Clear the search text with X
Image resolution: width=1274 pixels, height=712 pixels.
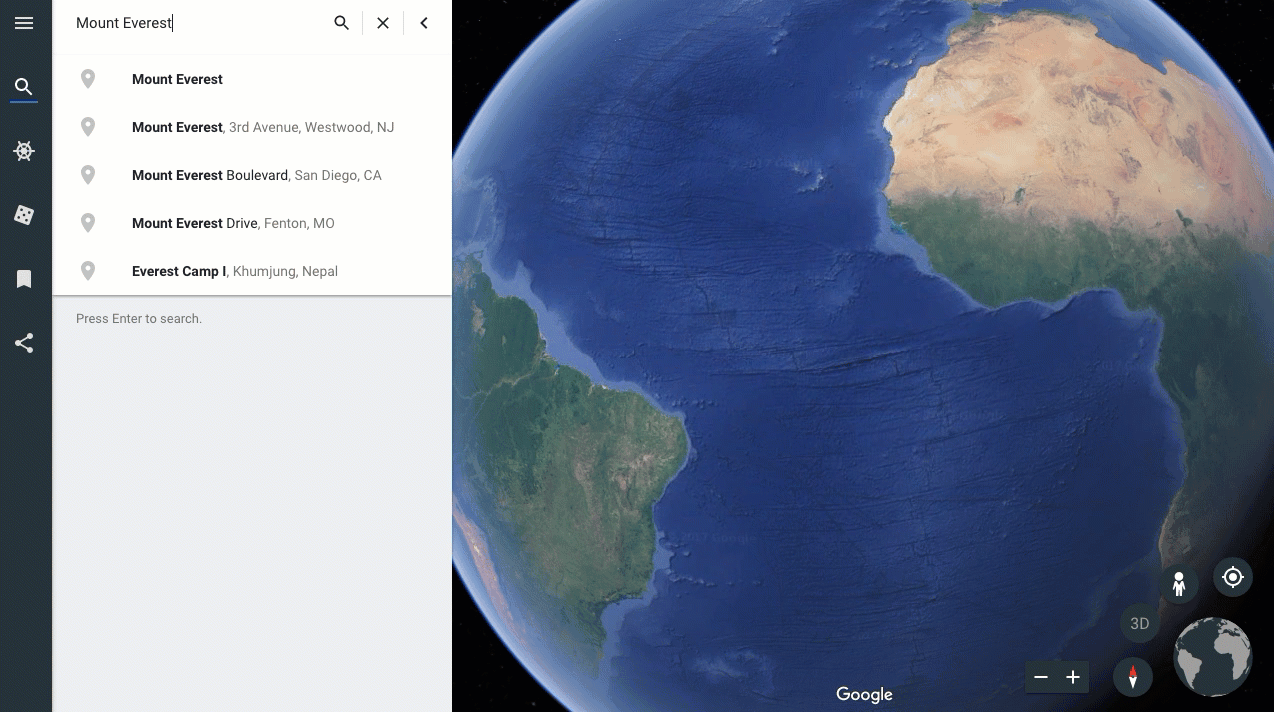tap(383, 23)
